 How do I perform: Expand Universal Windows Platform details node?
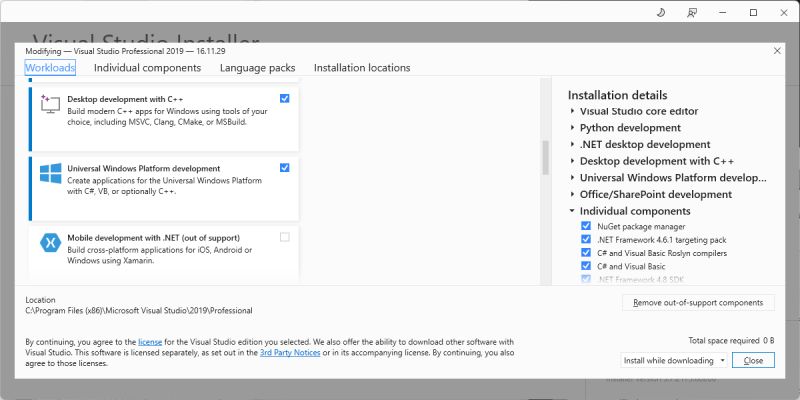point(572,178)
